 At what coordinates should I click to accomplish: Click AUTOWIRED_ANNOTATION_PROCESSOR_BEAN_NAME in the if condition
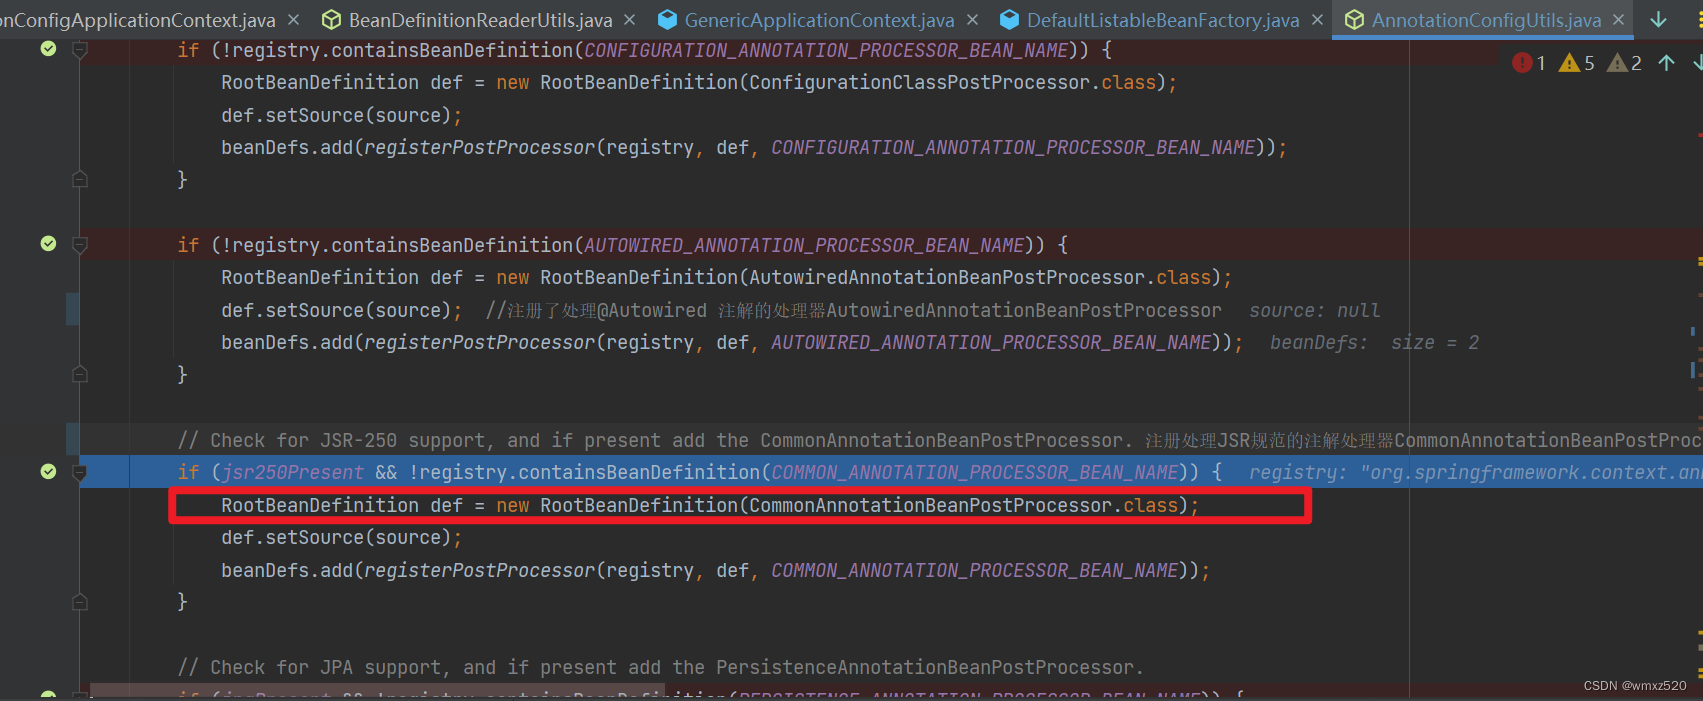pos(804,245)
